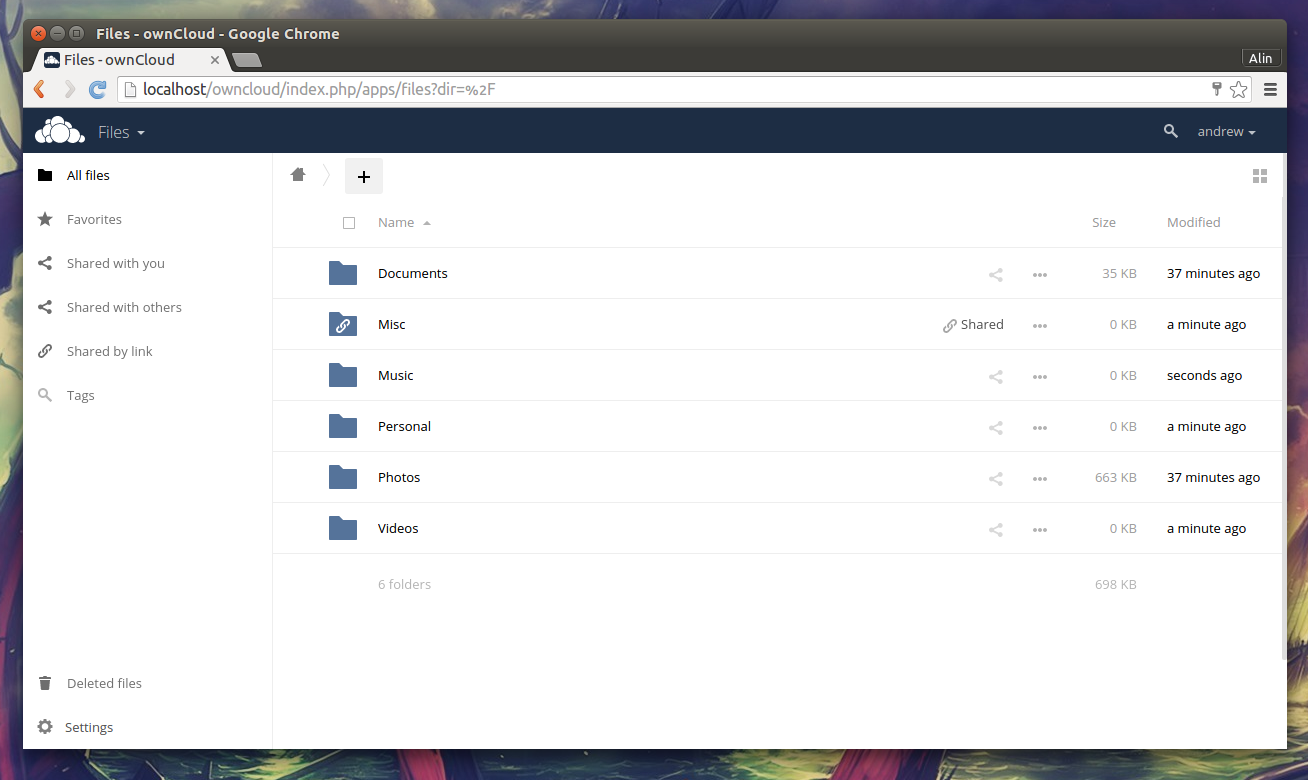The height and width of the screenshot is (780, 1308).
Task: Click the Shared indicator on Misc folder
Action: (x=972, y=324)
